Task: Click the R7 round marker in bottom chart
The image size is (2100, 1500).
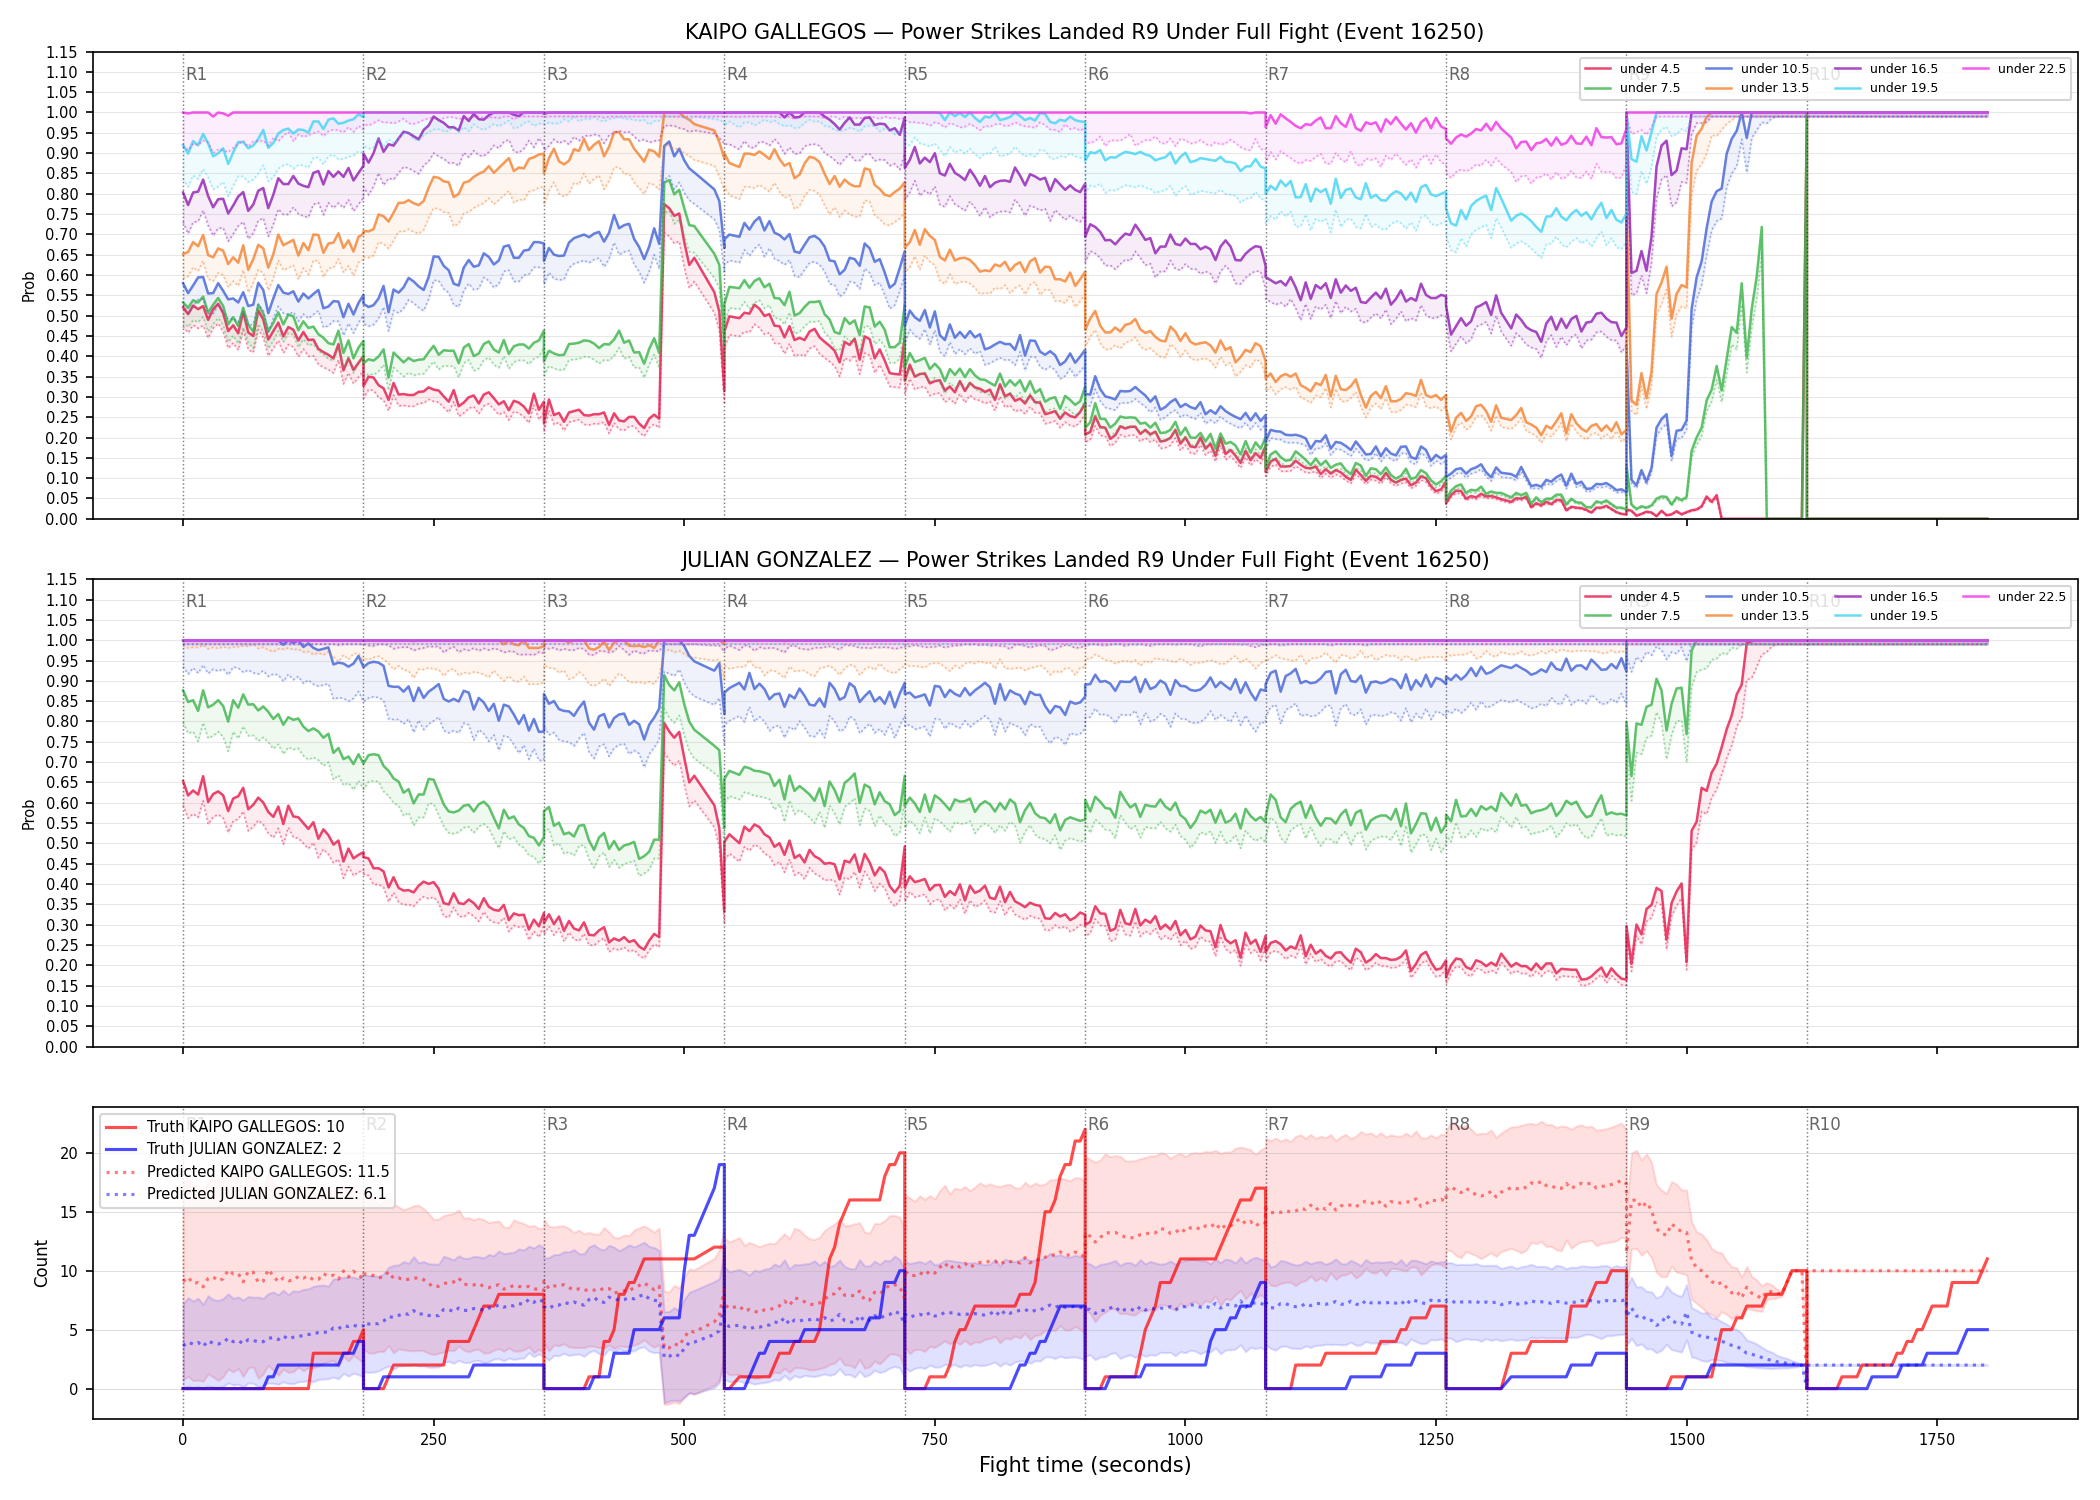Action: click(x=1278, y=1124)
